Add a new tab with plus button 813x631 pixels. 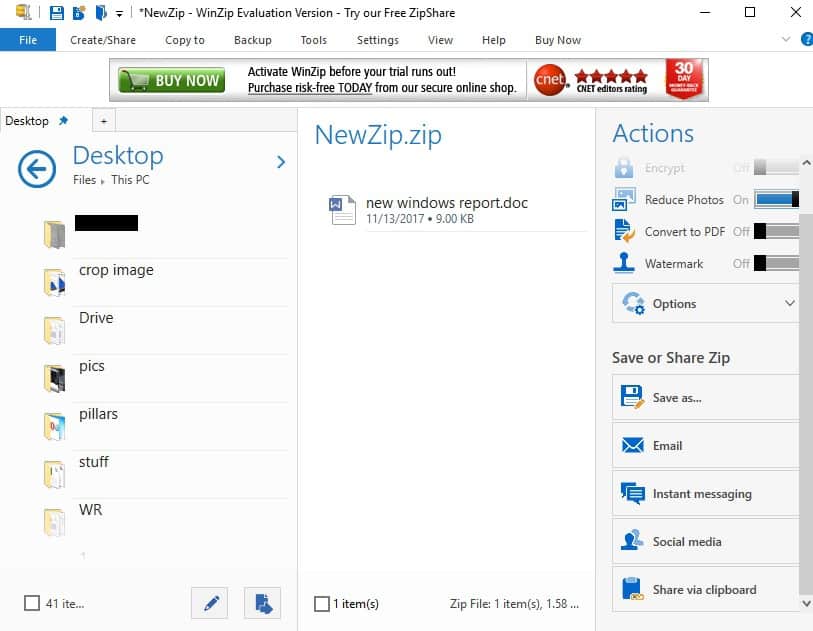[x=101, y=121]
